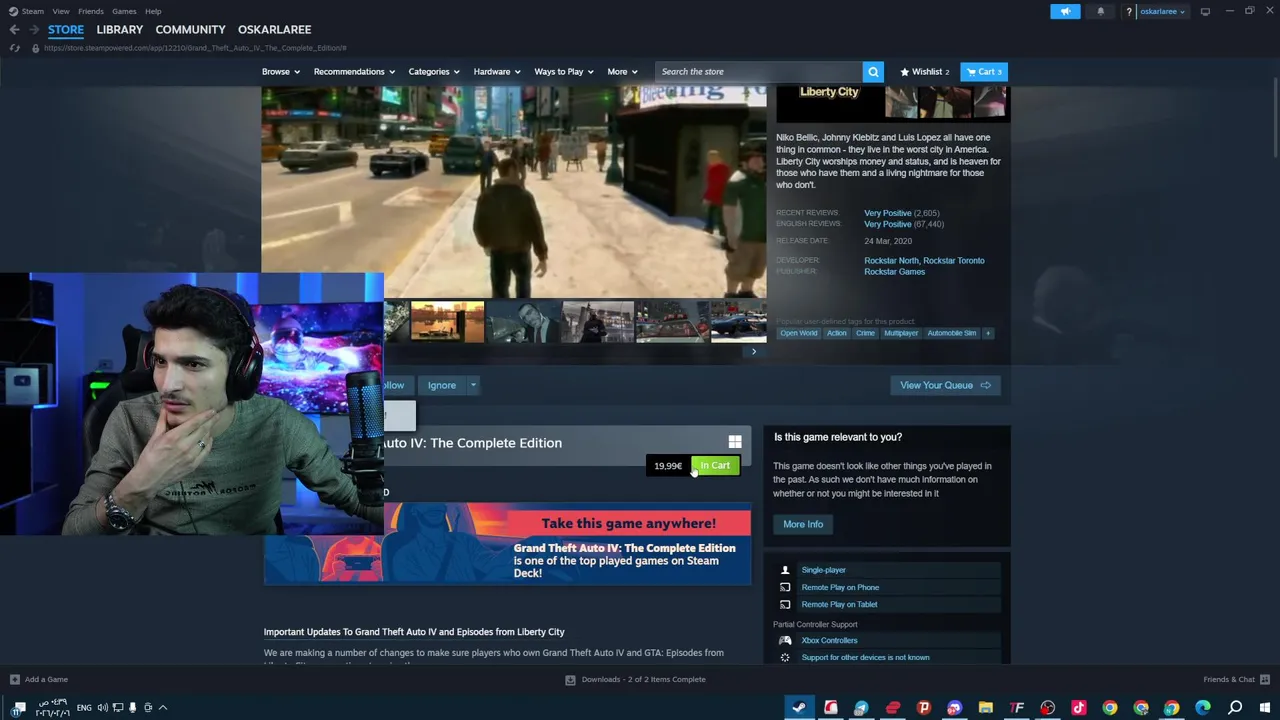Screen dimensions: 1280x720
Task: Open the blue announcements megaphone icon
Action: pyautogui.click(x=1065, y=11)
